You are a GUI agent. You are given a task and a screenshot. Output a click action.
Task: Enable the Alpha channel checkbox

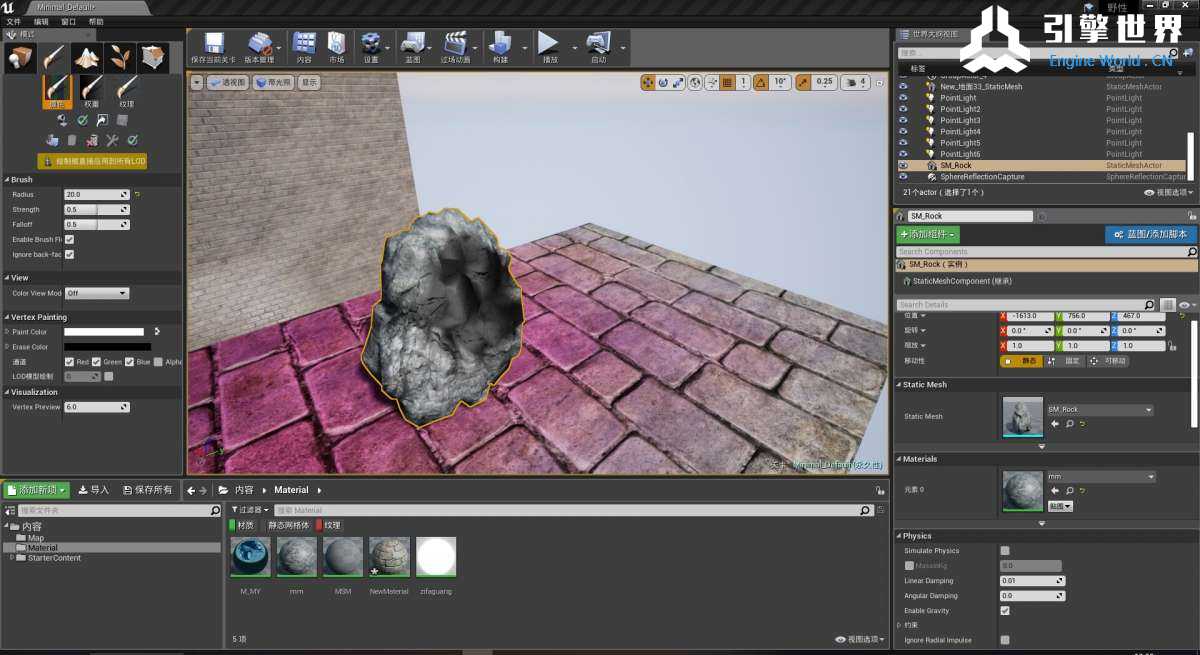[x=159, y=362]
